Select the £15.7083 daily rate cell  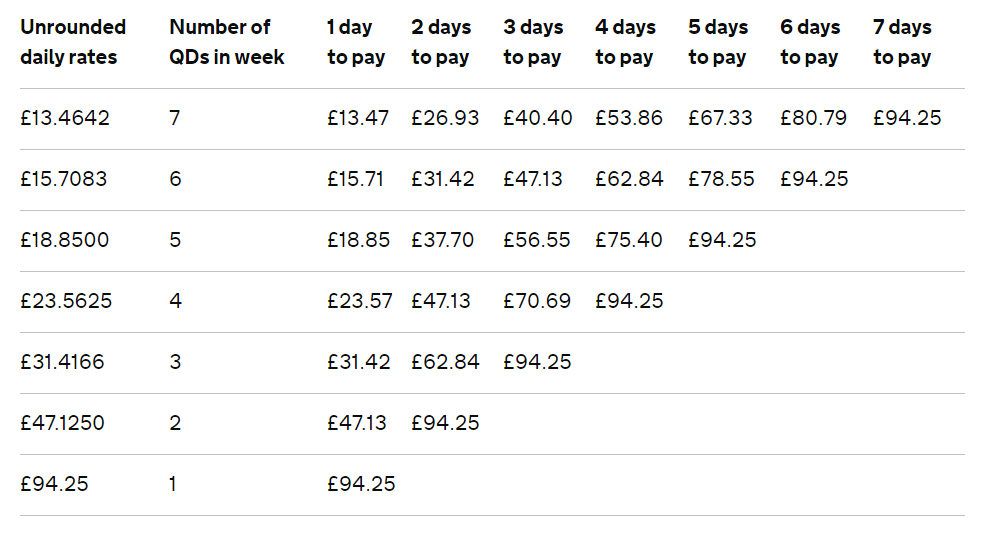coord(64,179)
